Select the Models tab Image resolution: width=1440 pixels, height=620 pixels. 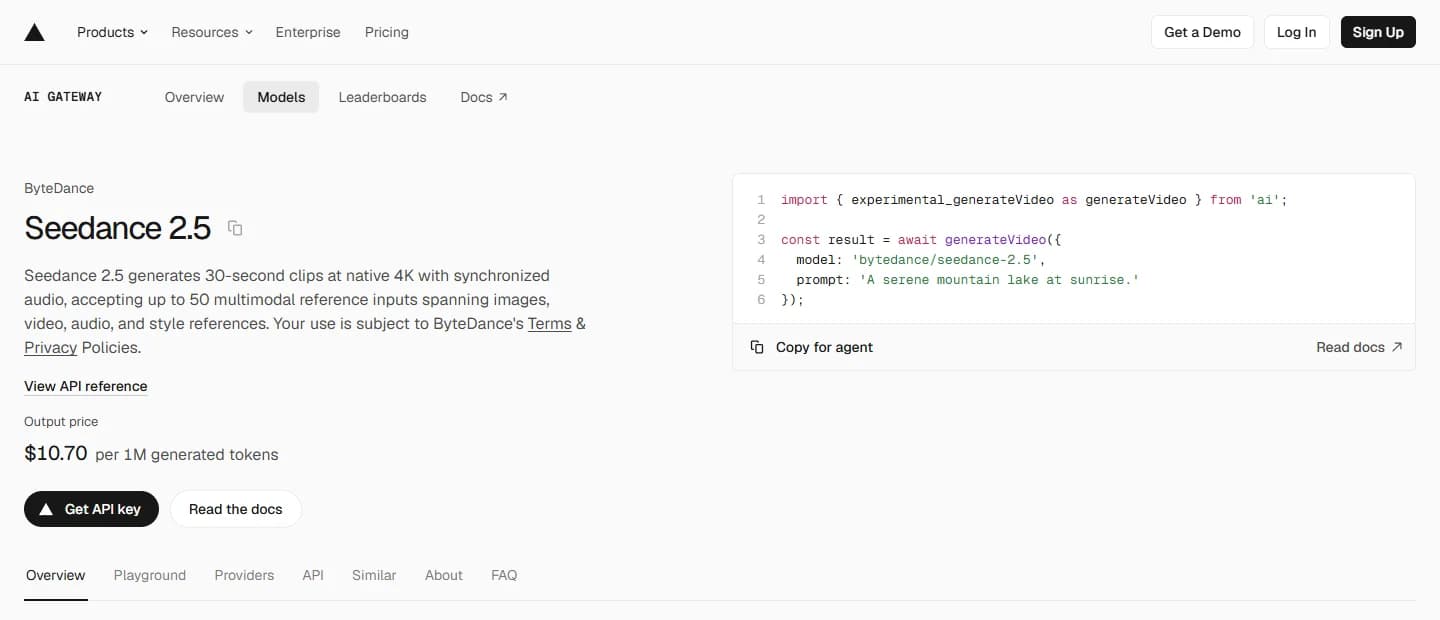[281, 97]
